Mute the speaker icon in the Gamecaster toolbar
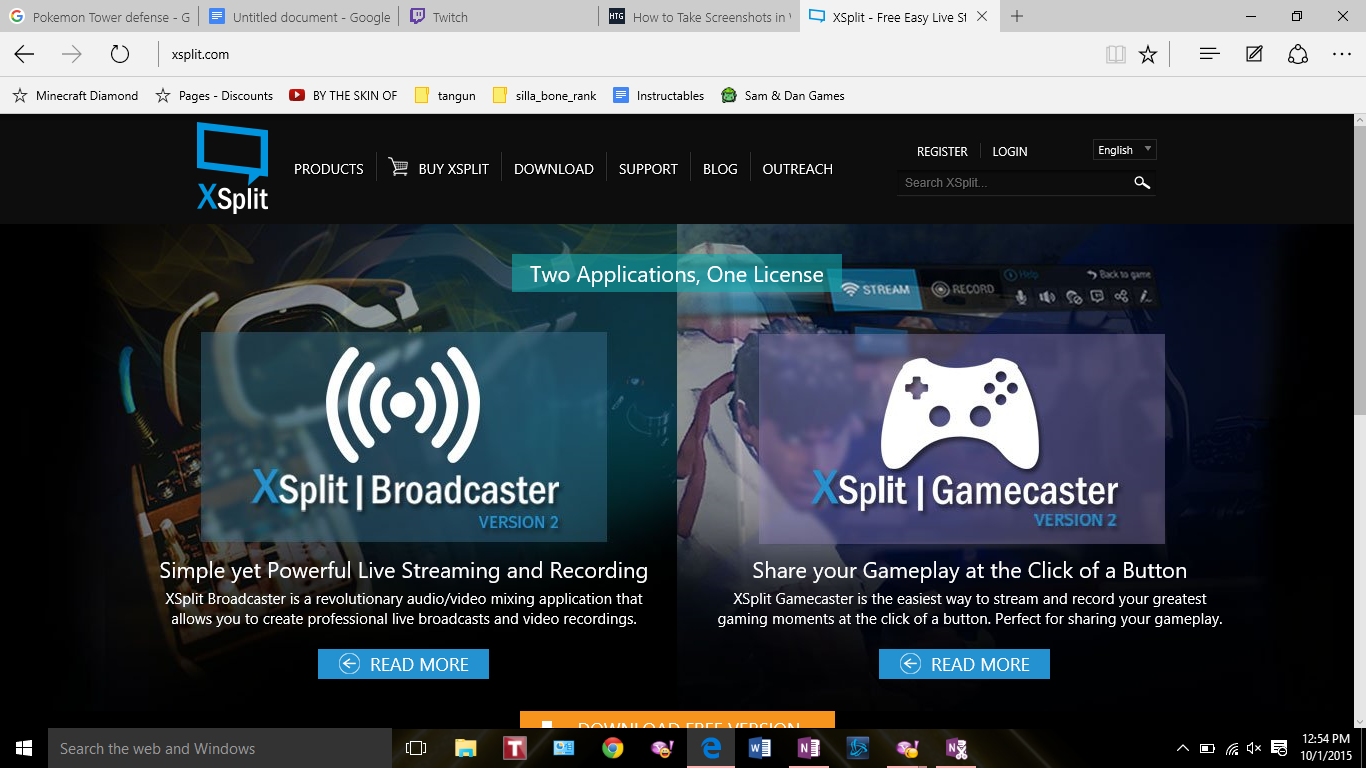 [x=1047, y=296]
